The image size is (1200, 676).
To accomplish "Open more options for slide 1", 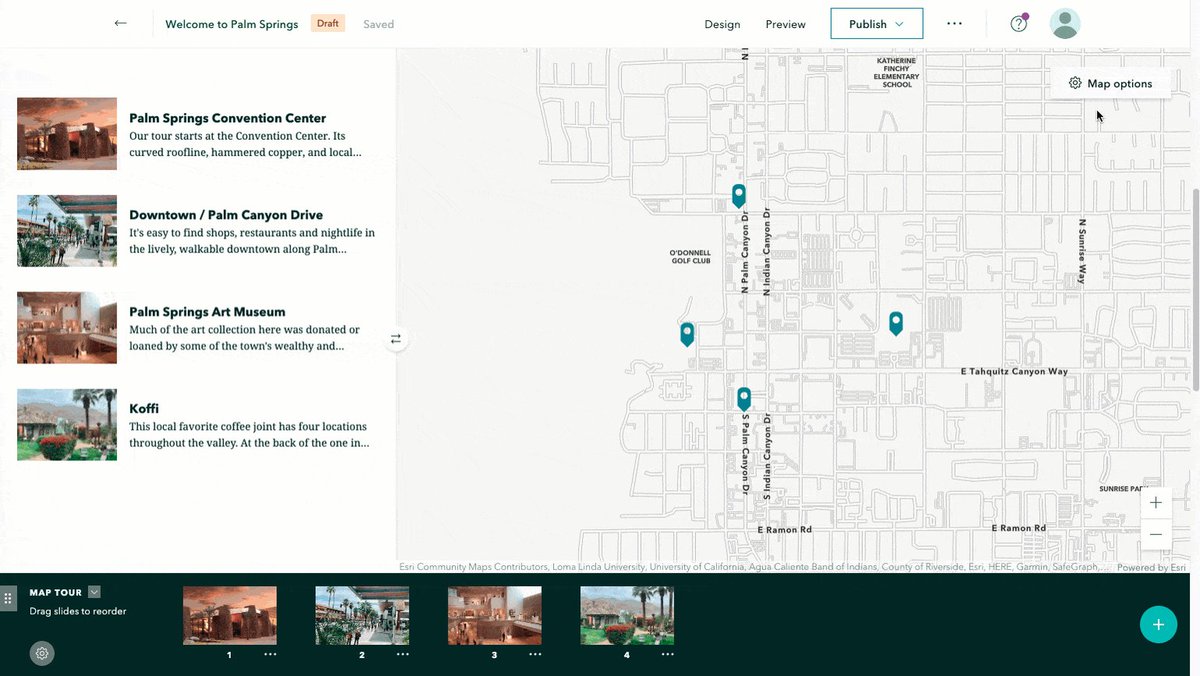I will 269,654.
